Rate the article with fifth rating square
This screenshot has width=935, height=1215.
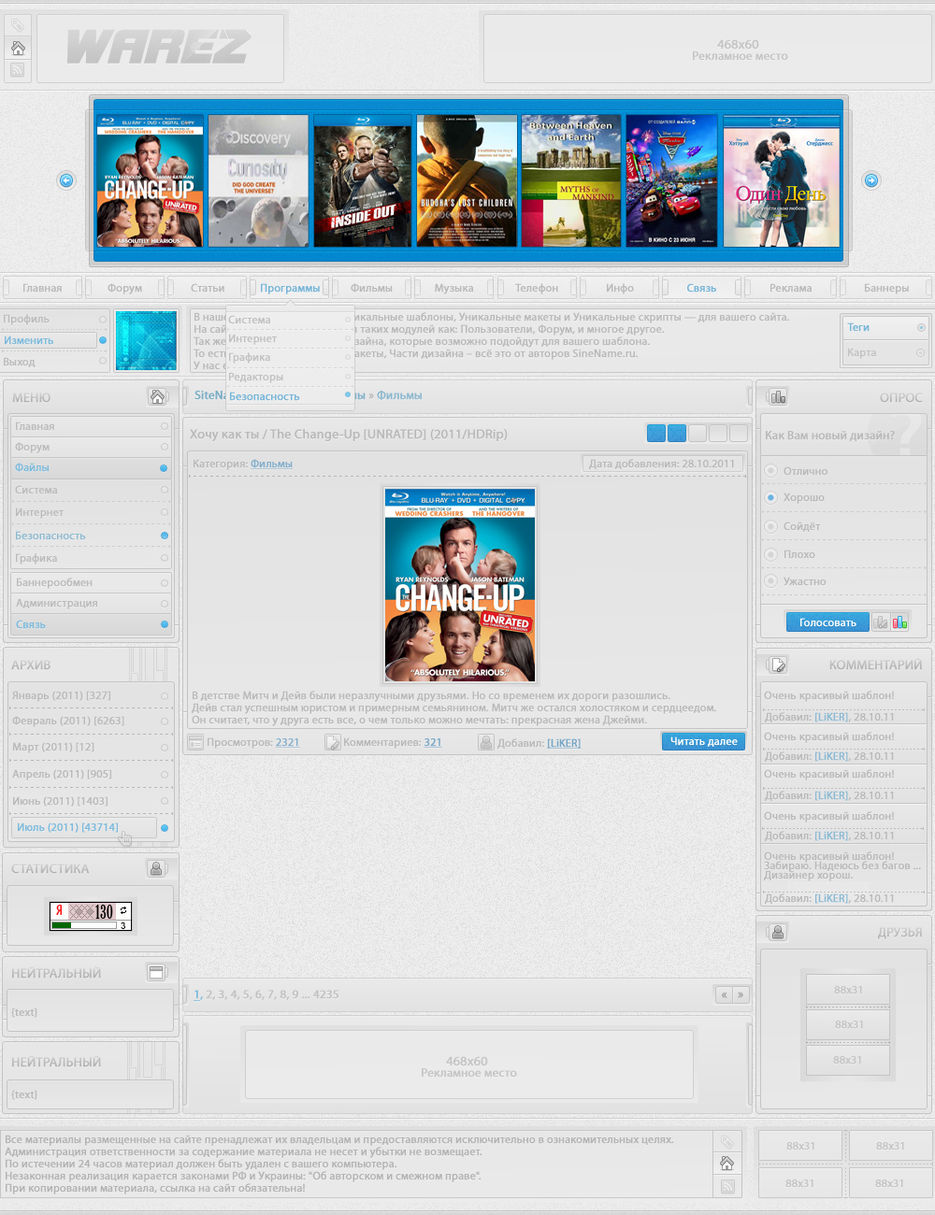point(738,433)
